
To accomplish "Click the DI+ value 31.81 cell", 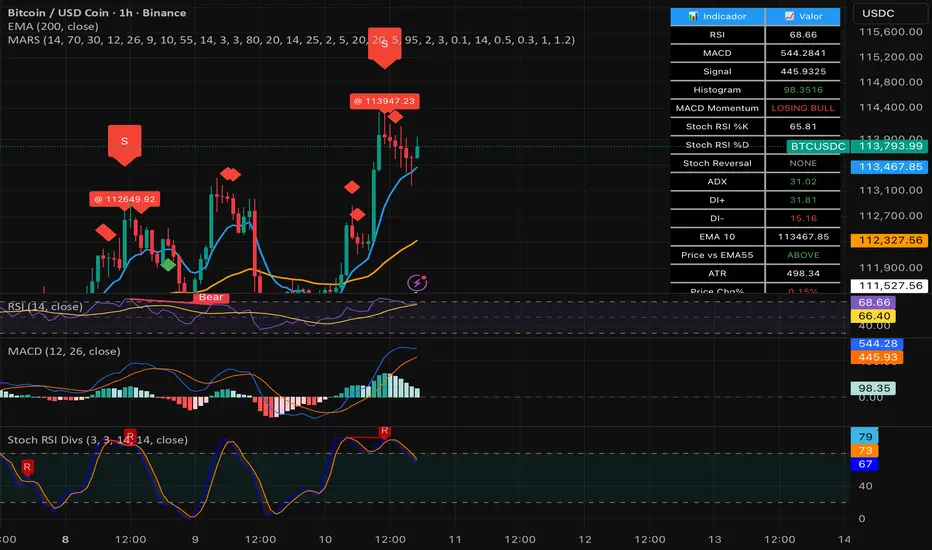I will (803, 200).
